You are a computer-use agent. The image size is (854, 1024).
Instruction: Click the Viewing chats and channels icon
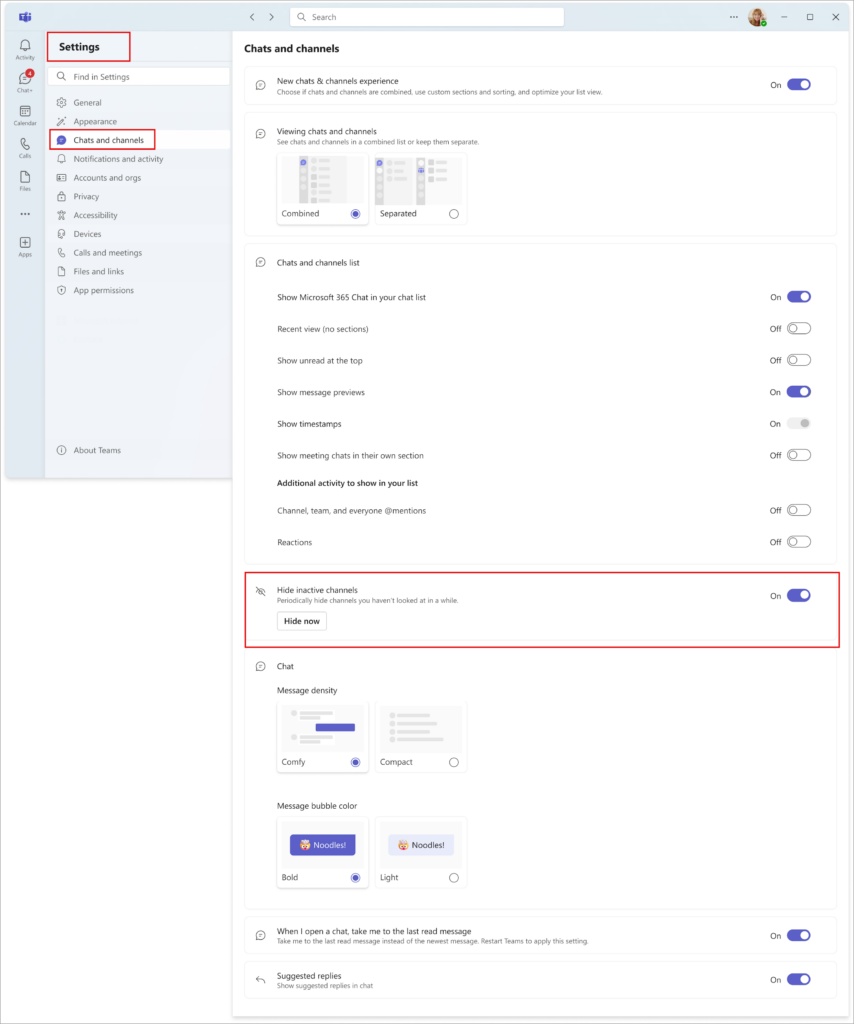[x=261, y=134]
